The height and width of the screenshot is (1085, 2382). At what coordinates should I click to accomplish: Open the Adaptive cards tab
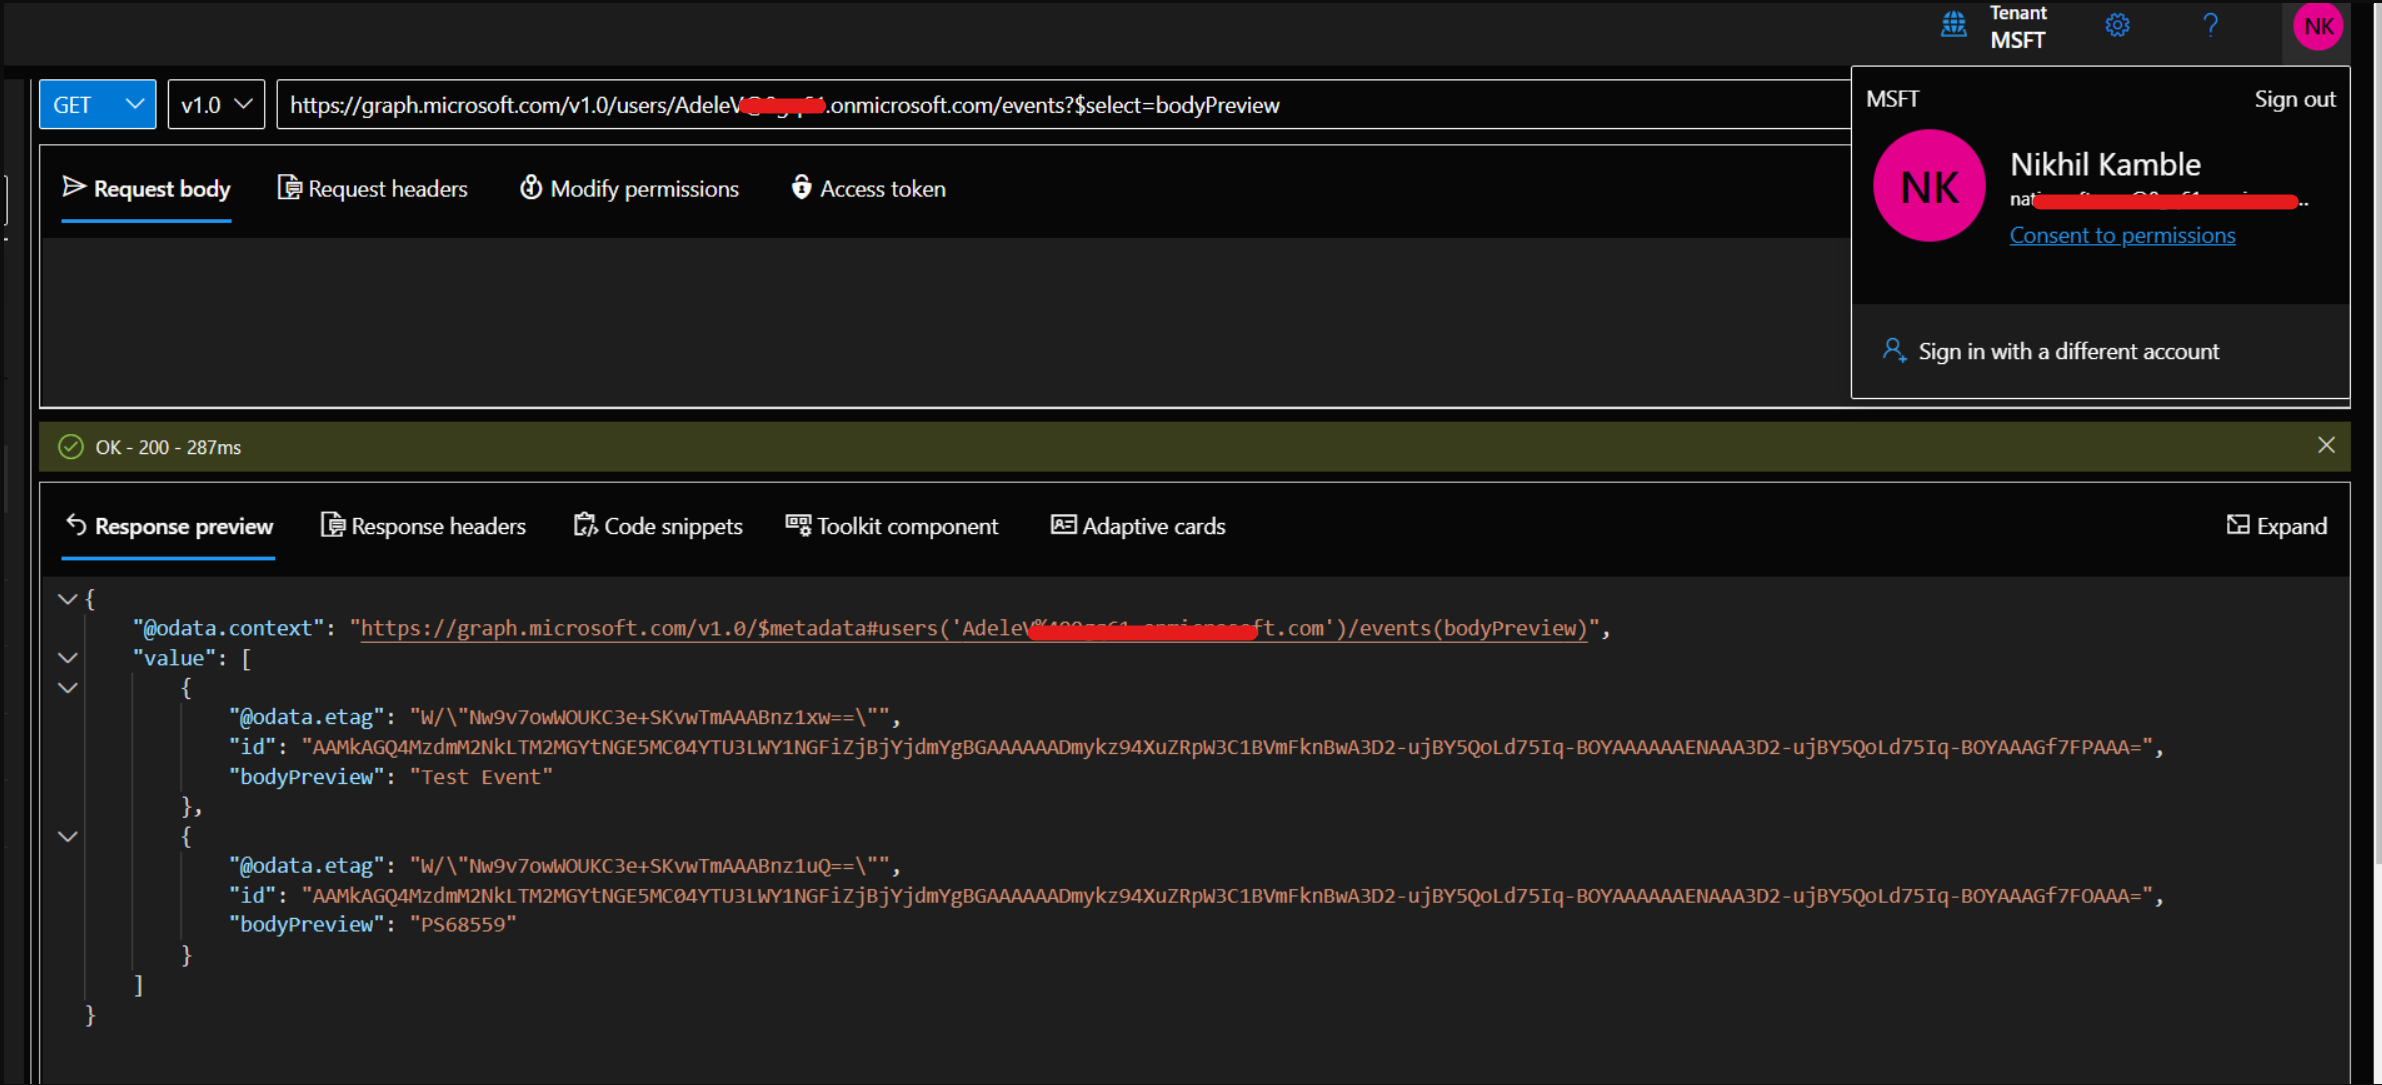click(x=1138, y=526)
